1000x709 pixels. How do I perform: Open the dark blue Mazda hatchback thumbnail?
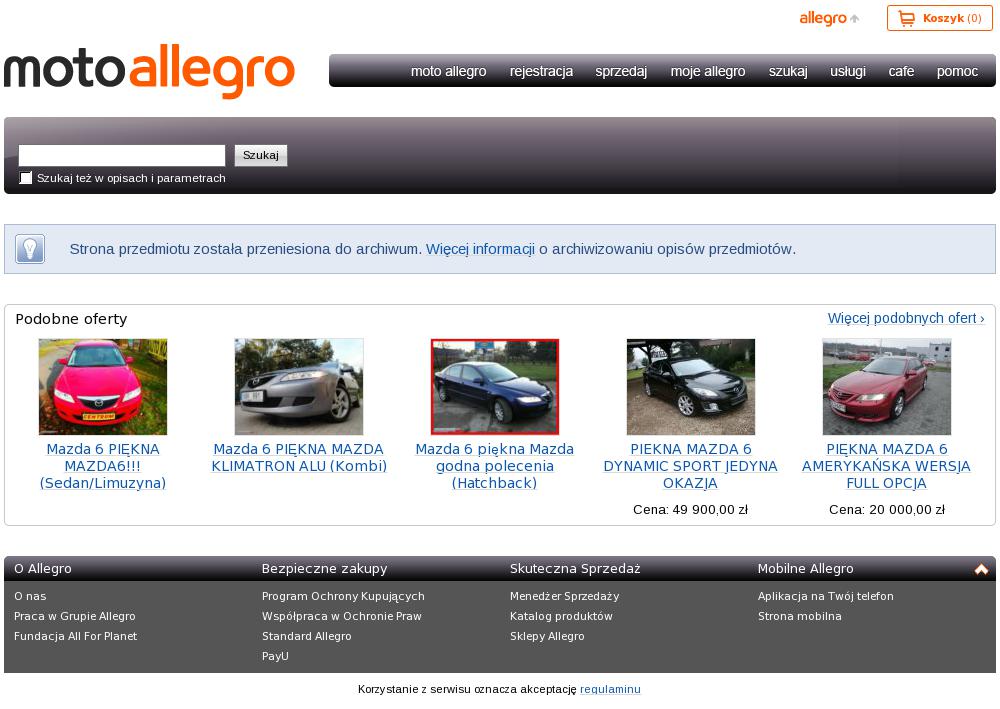[495, 387]
